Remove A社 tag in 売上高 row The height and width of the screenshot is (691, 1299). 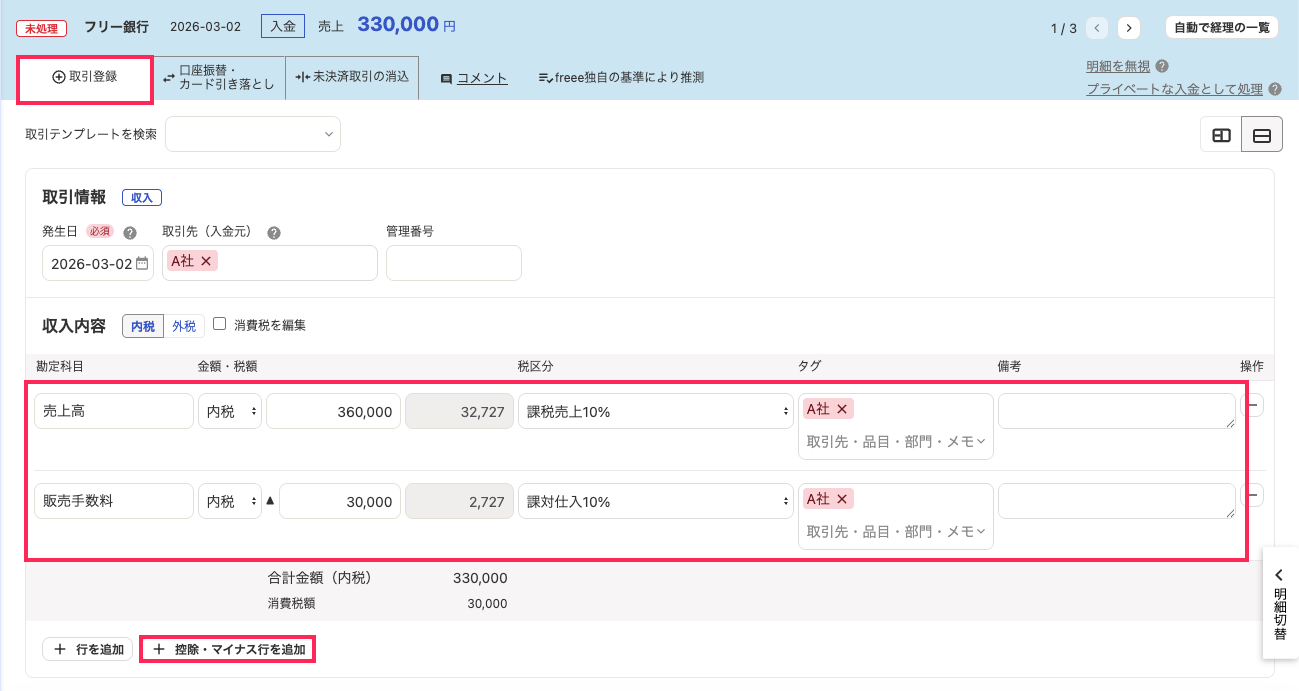click(x=842, y=409)
